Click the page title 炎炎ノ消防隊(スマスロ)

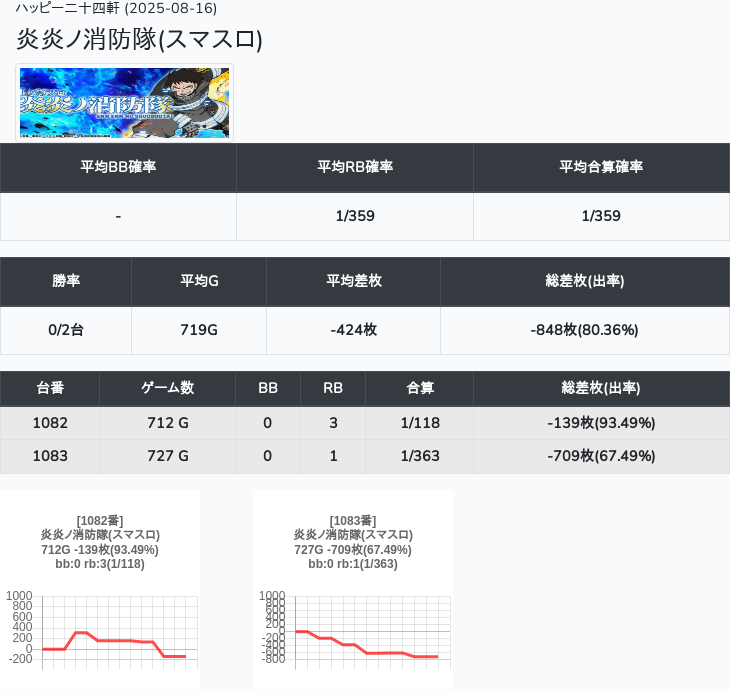coord(140,39)
